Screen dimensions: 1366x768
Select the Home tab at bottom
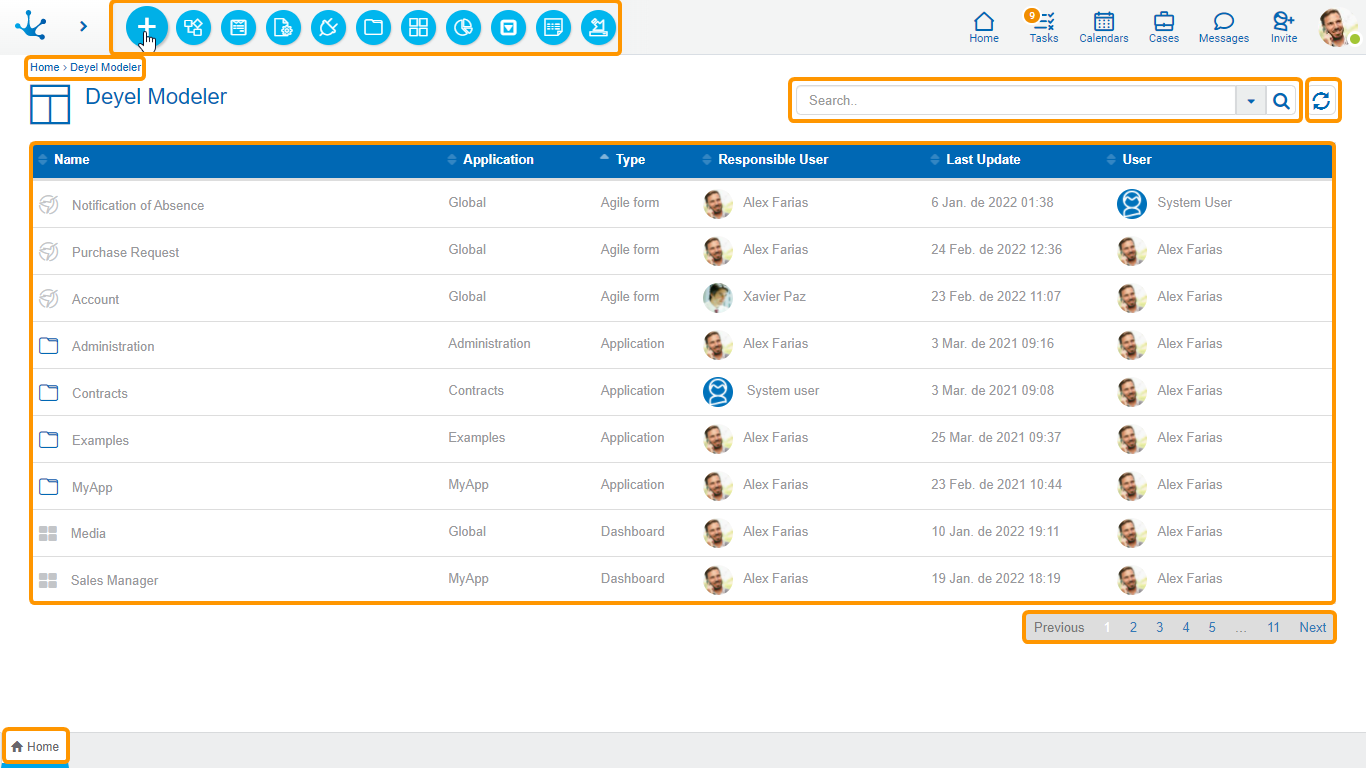coord(35,747)
